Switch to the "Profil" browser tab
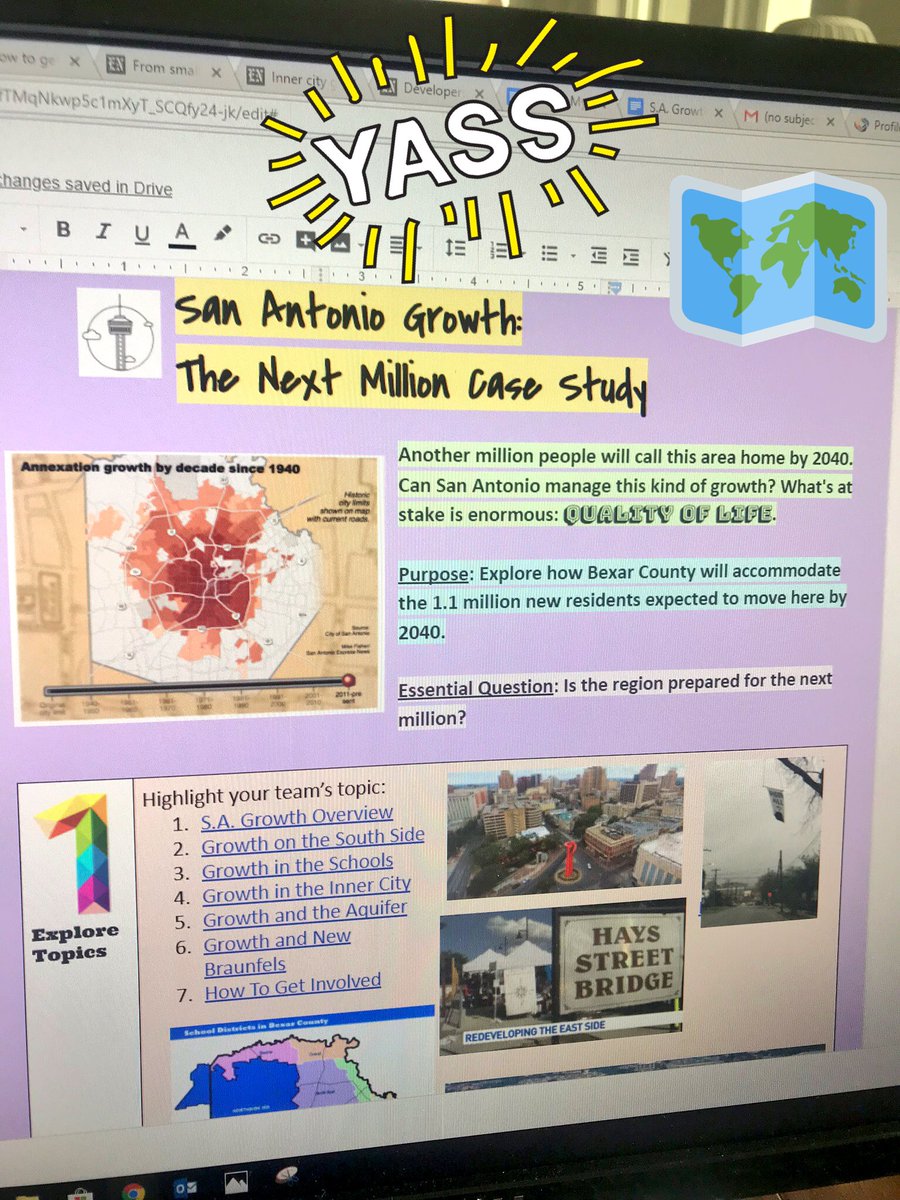This screenshot has height=1200, width=900. pos(878,125)
